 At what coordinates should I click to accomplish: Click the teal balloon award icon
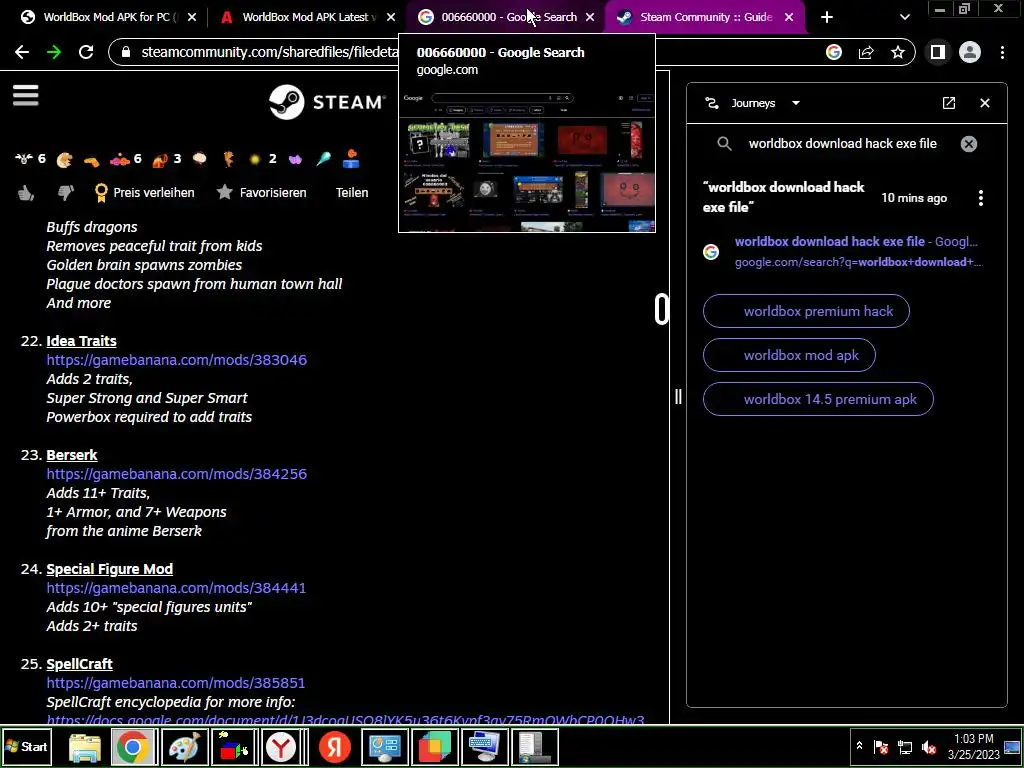(323, 159)
